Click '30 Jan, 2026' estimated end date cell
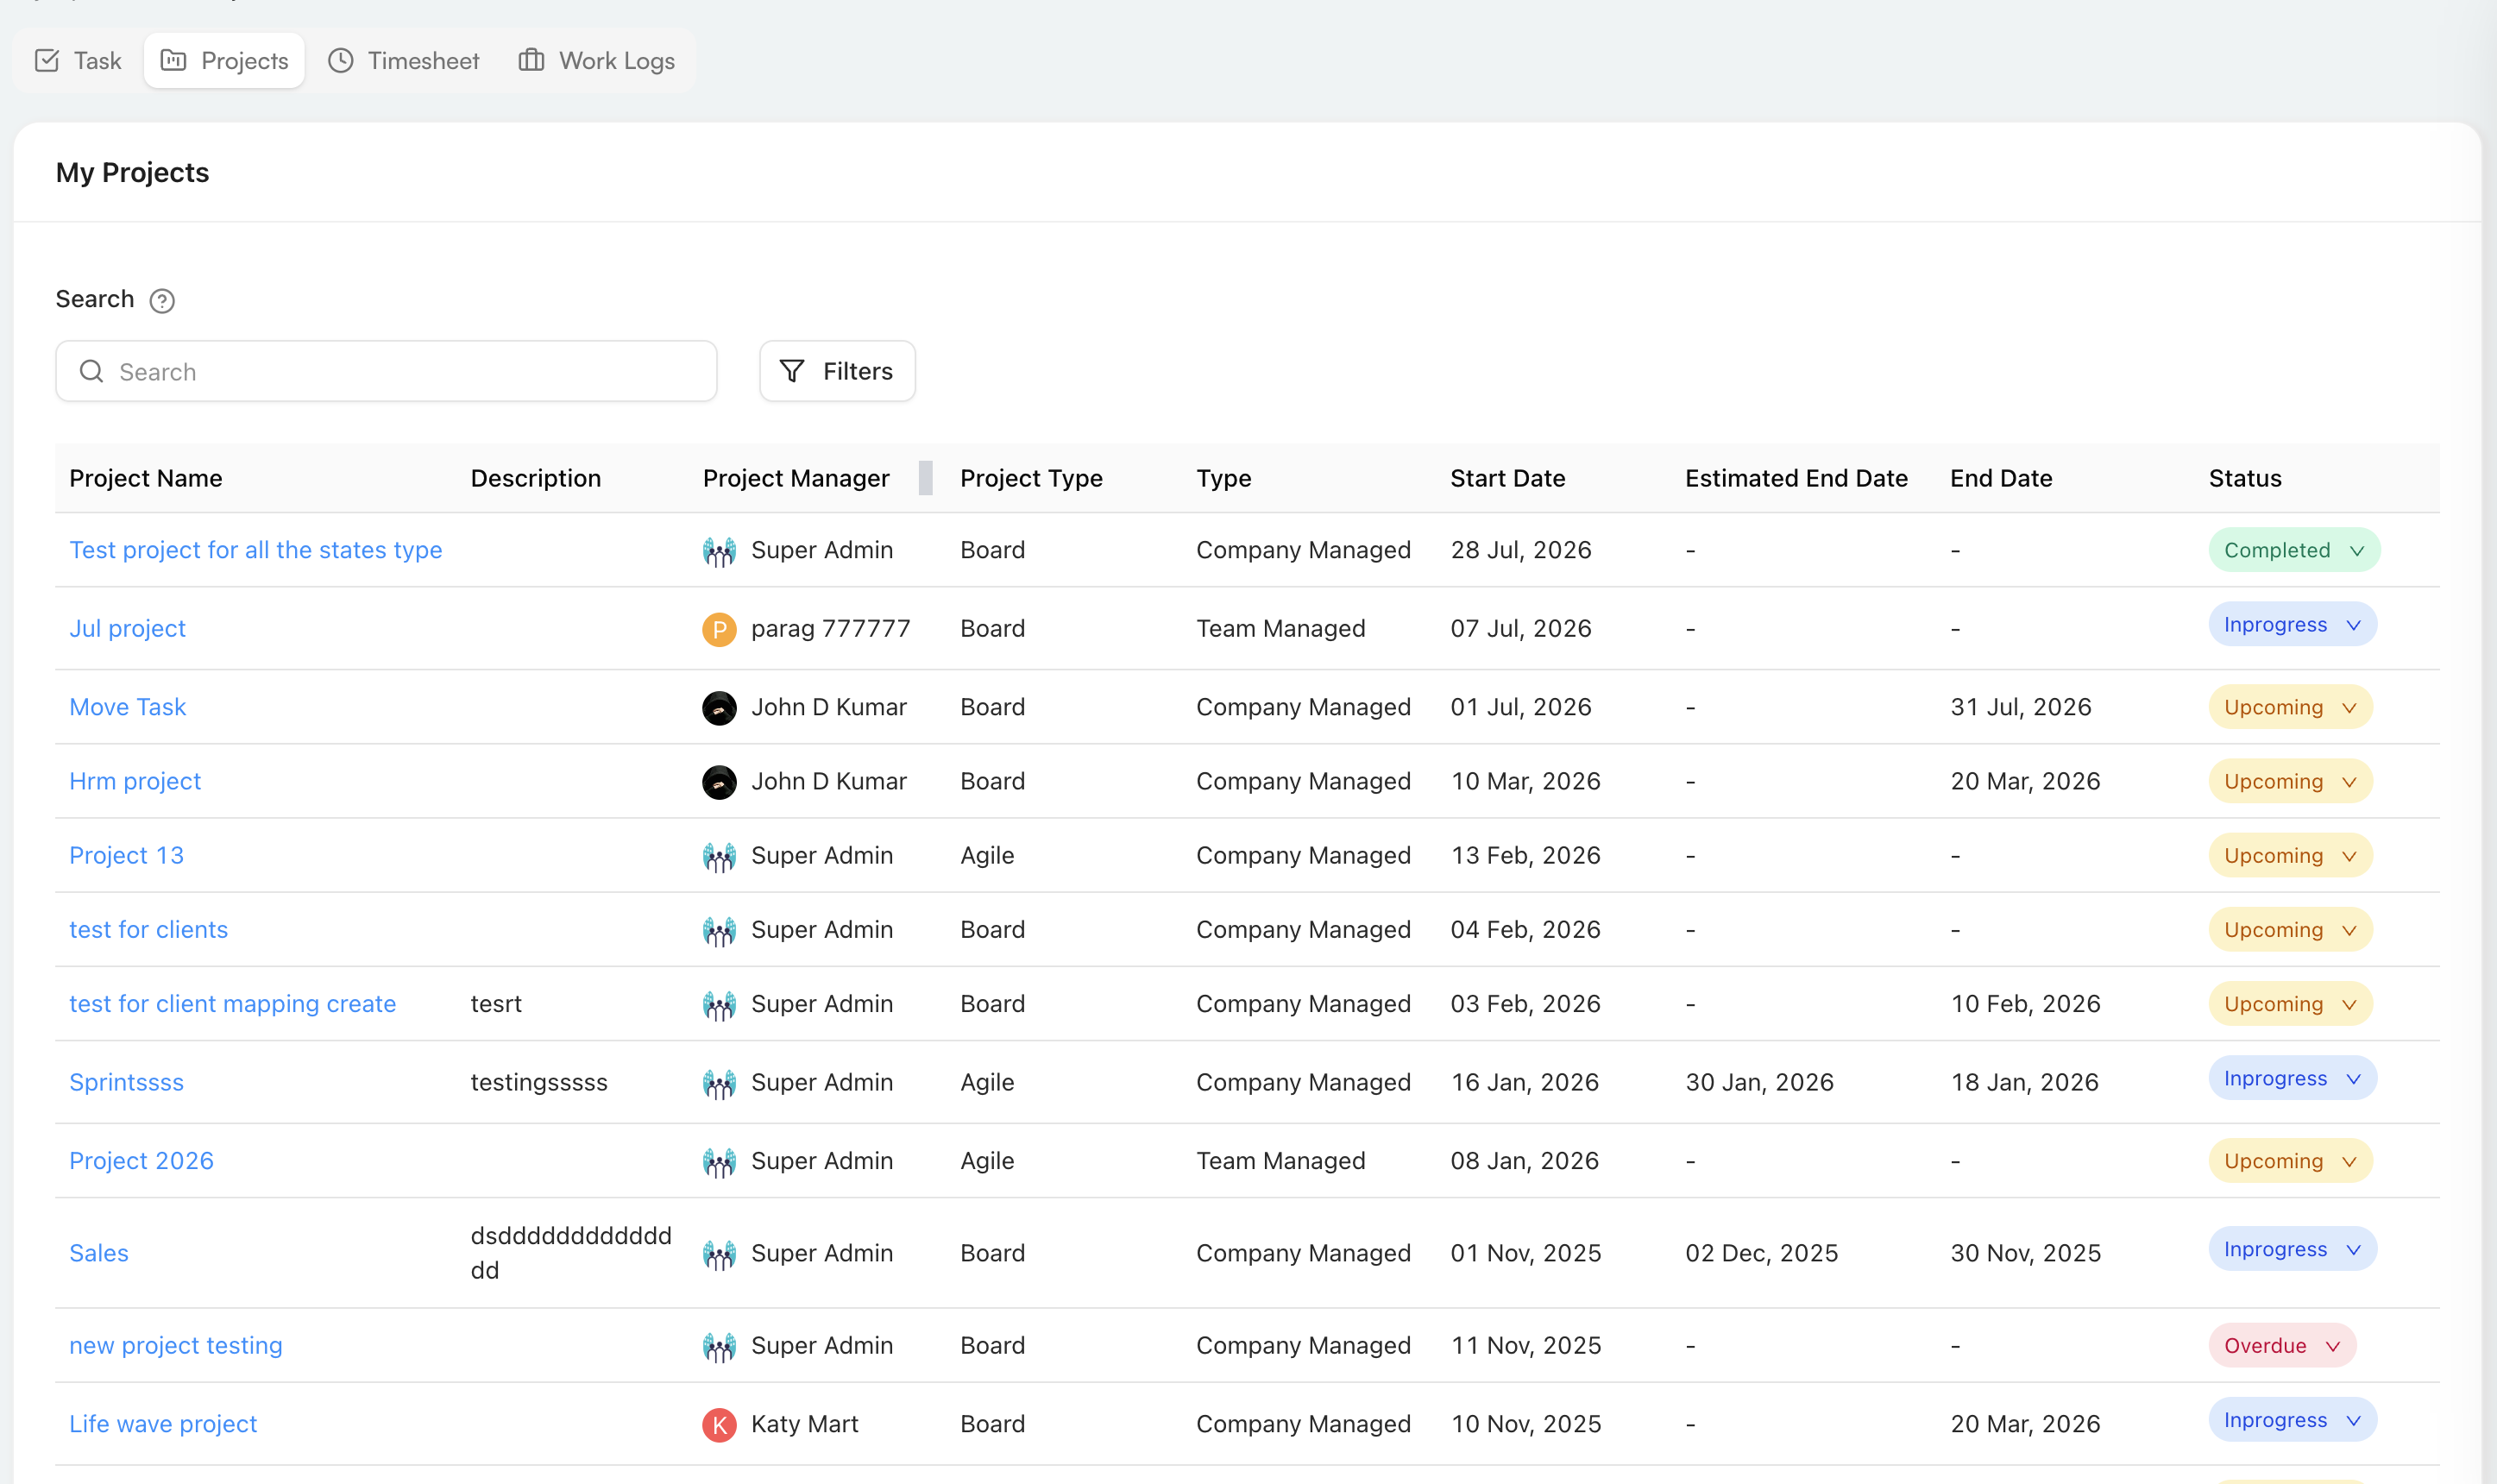 [x=1759, y=1083]
